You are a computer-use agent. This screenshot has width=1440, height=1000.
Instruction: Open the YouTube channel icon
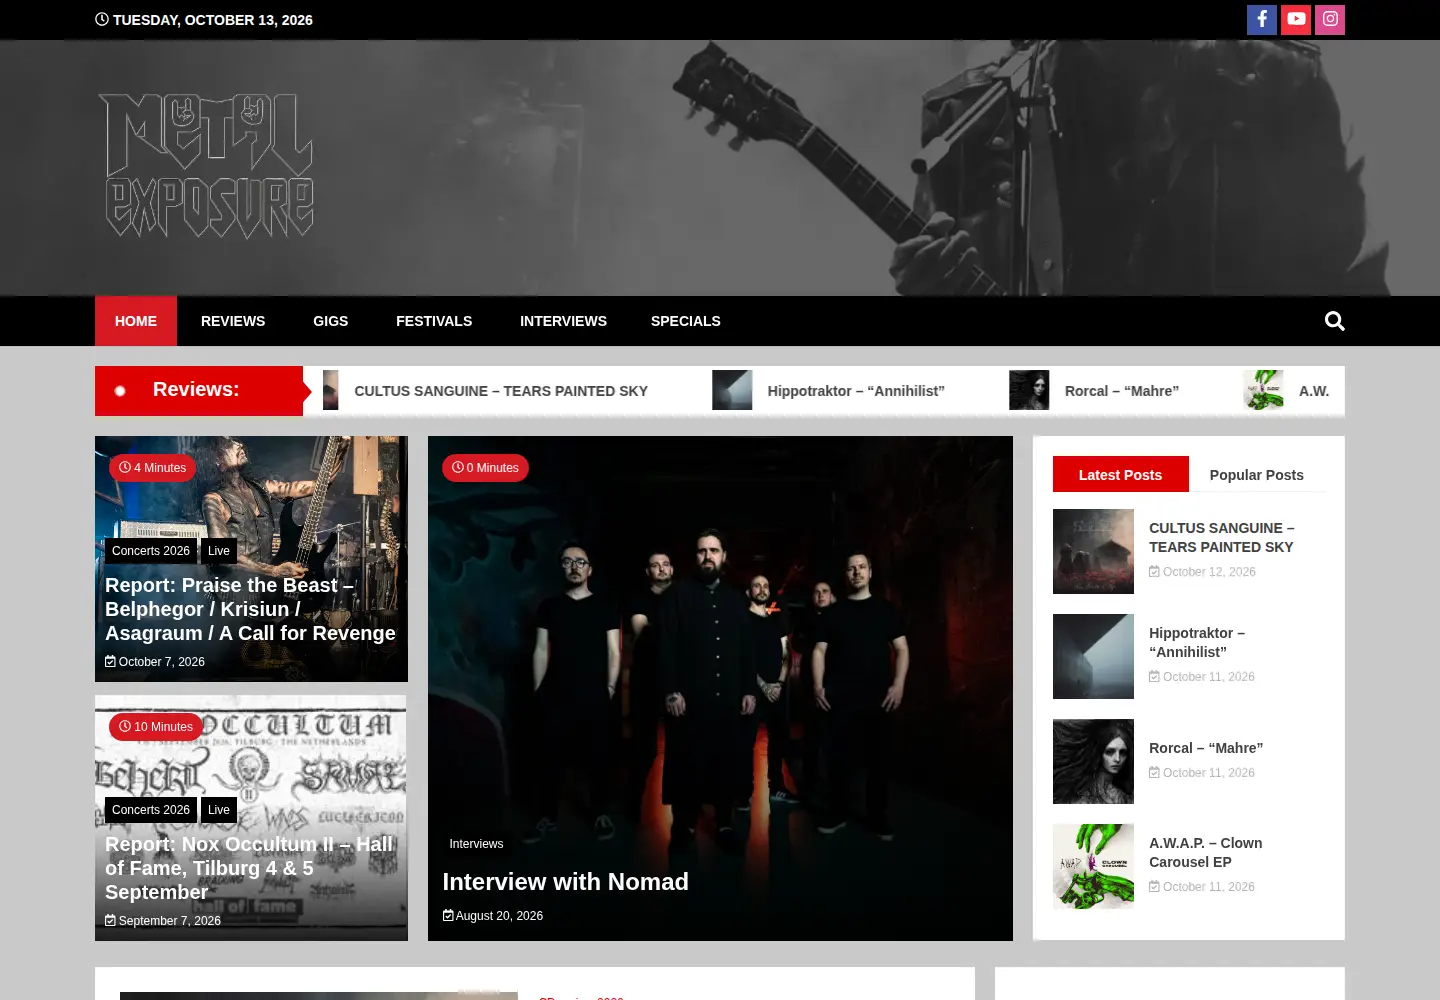[1296, 20]
